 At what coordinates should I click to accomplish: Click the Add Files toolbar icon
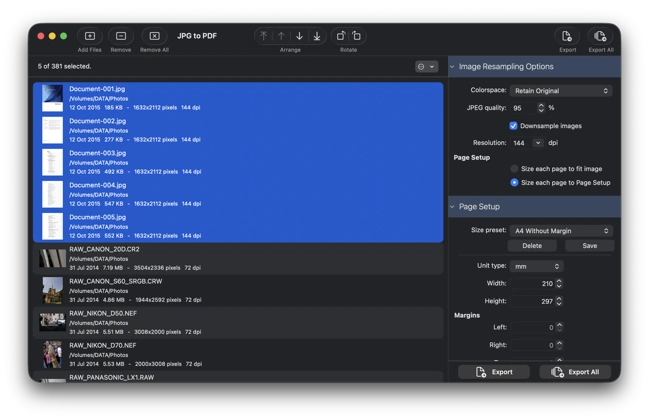coord(90,36)
